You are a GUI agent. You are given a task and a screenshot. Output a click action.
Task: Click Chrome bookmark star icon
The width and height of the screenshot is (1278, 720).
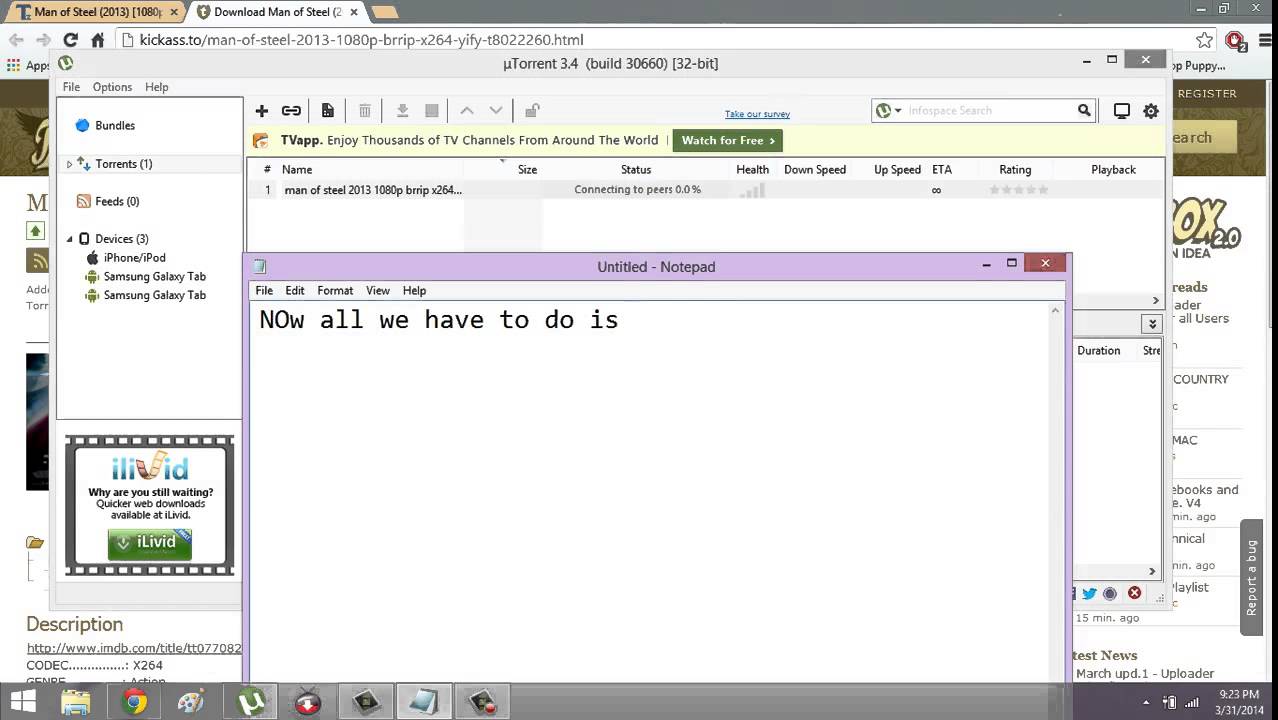click(x=1205, y=40)
